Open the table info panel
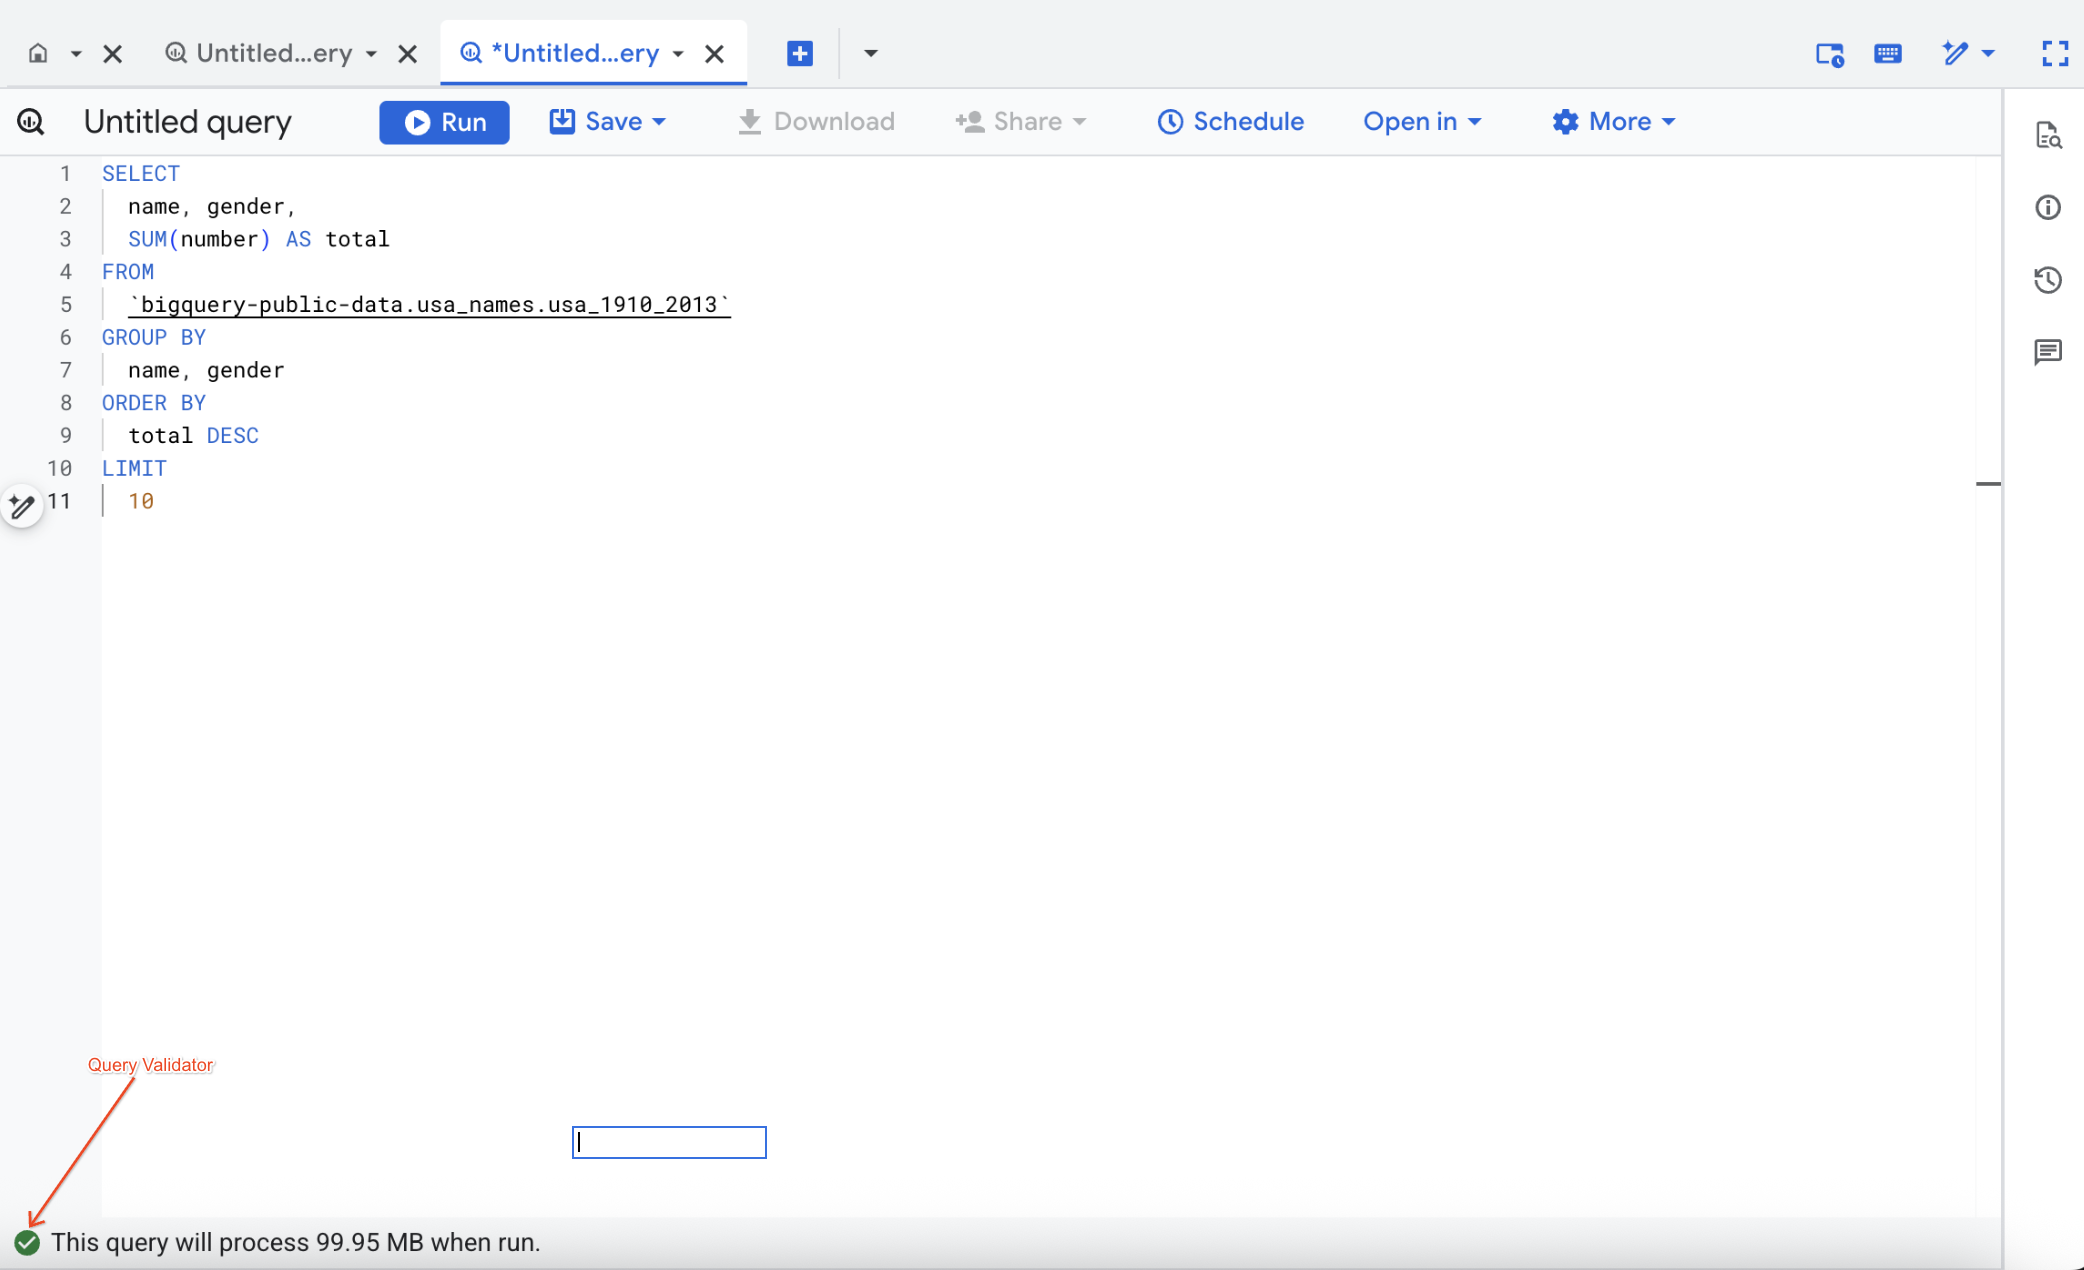The width and height of the screenshot is (2084, 1270). 2048,207
